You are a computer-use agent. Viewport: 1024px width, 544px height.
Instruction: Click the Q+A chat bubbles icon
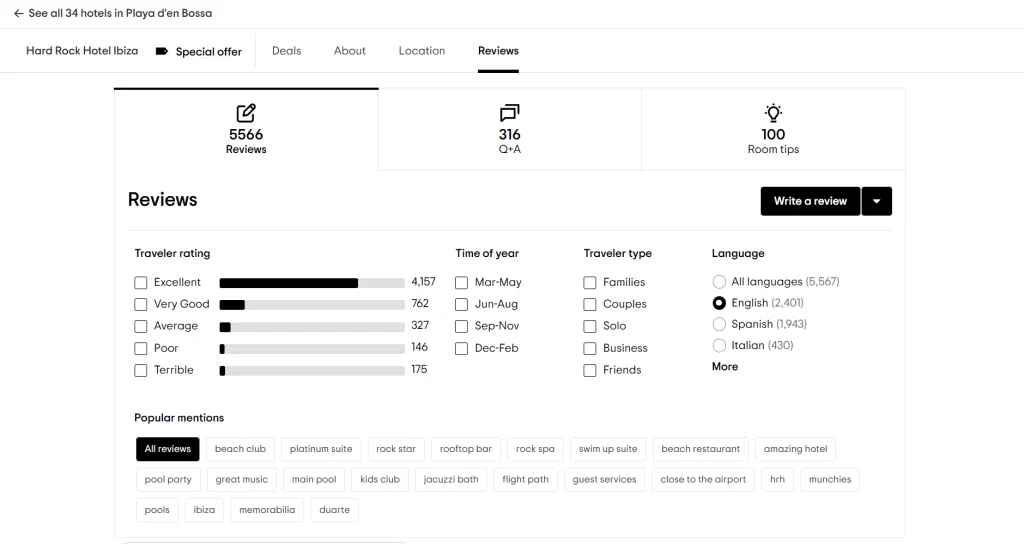(x=510, y=113)
